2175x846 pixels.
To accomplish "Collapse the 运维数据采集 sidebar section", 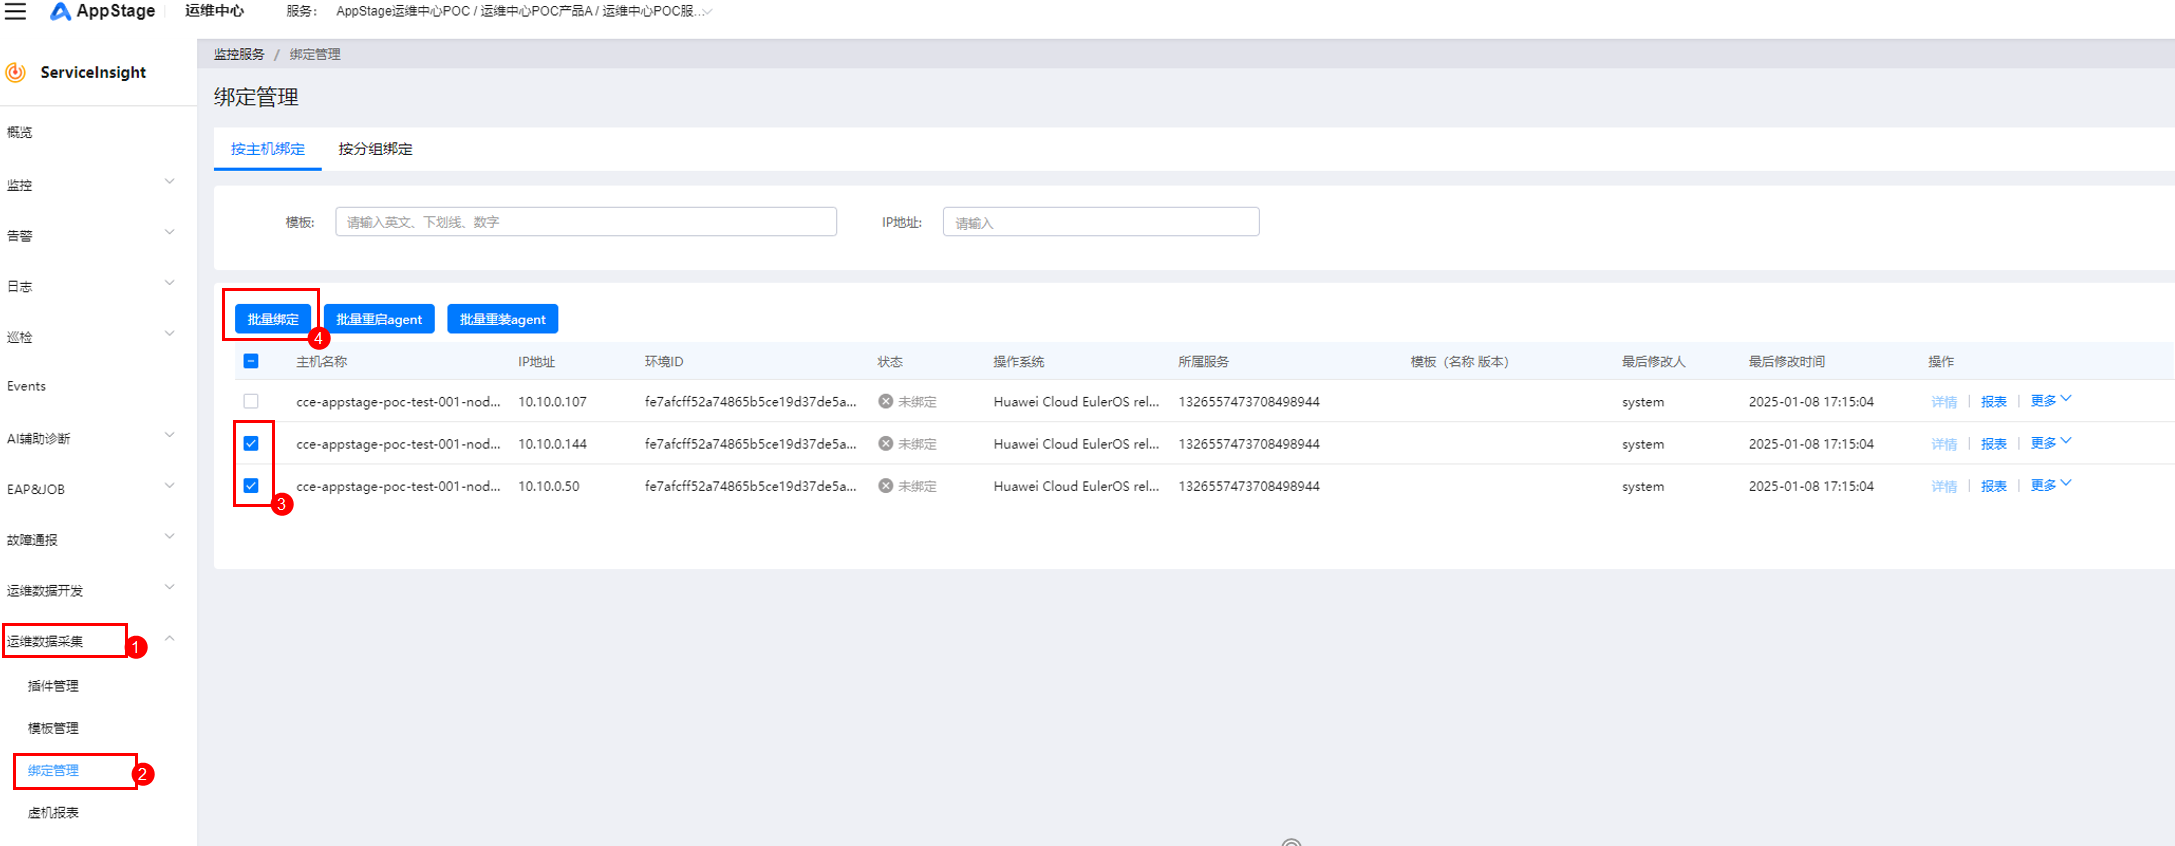I will click(x=169, y=639).
